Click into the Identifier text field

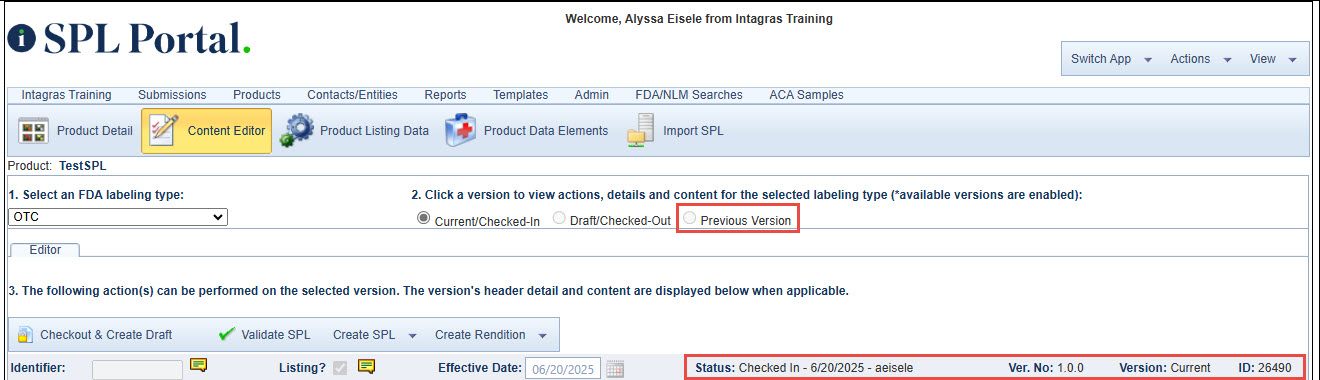(x=137, y=368)
